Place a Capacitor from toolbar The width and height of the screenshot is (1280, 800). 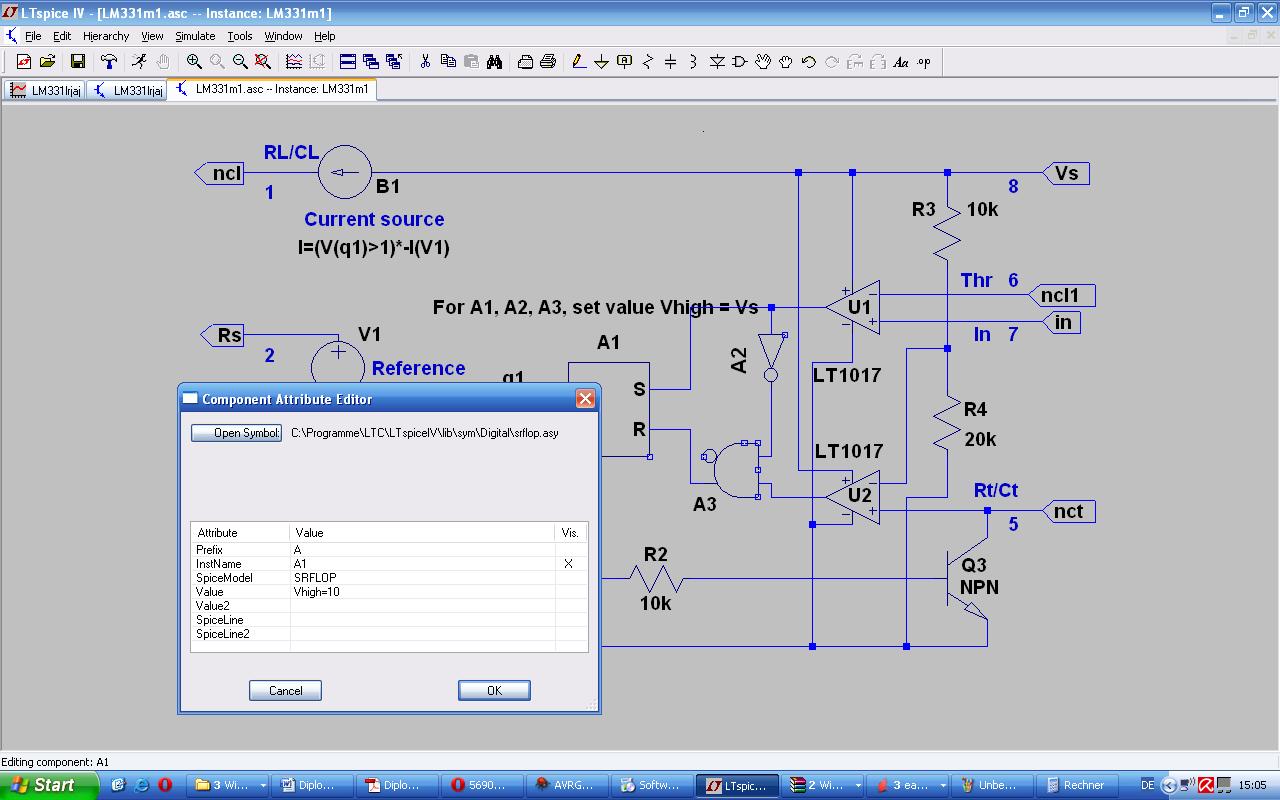point(670,62)
